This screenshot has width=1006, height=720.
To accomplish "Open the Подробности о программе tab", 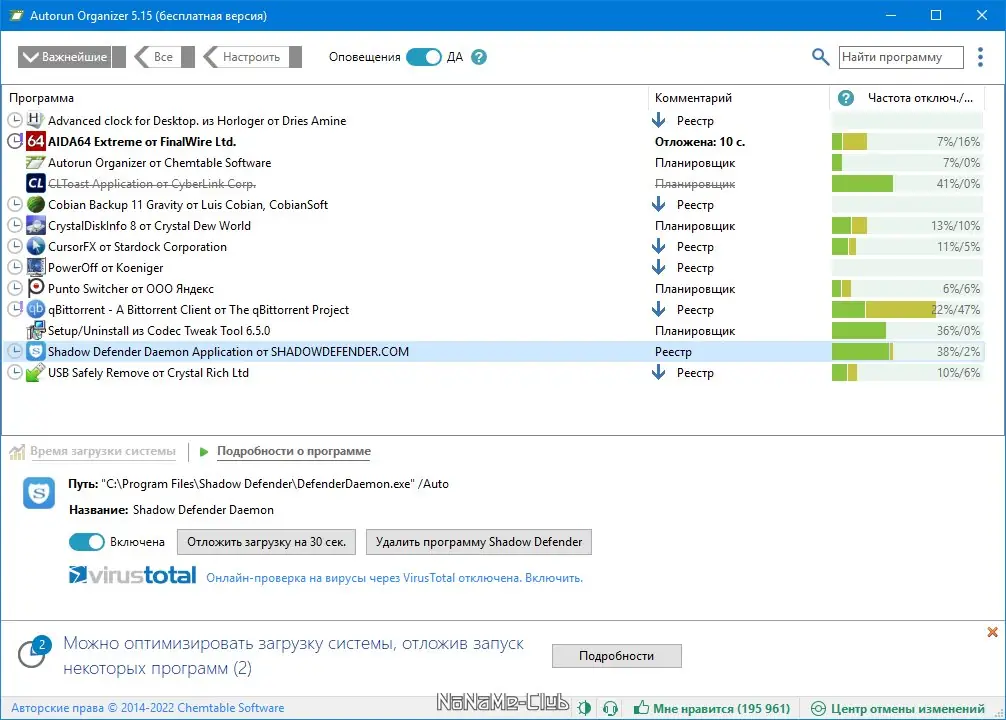I will pyautogui.click(x=294, y=451).
